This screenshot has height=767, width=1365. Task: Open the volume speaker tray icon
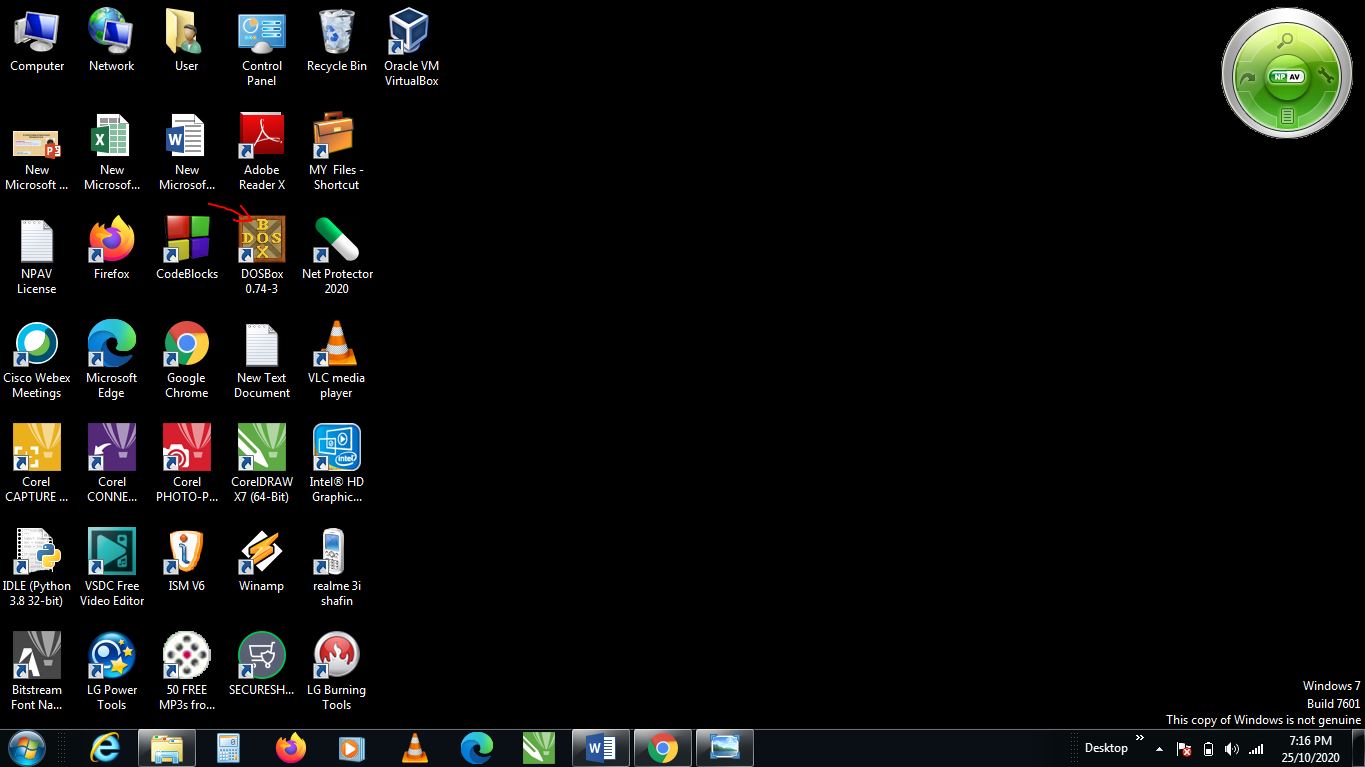click(1231, 749)
